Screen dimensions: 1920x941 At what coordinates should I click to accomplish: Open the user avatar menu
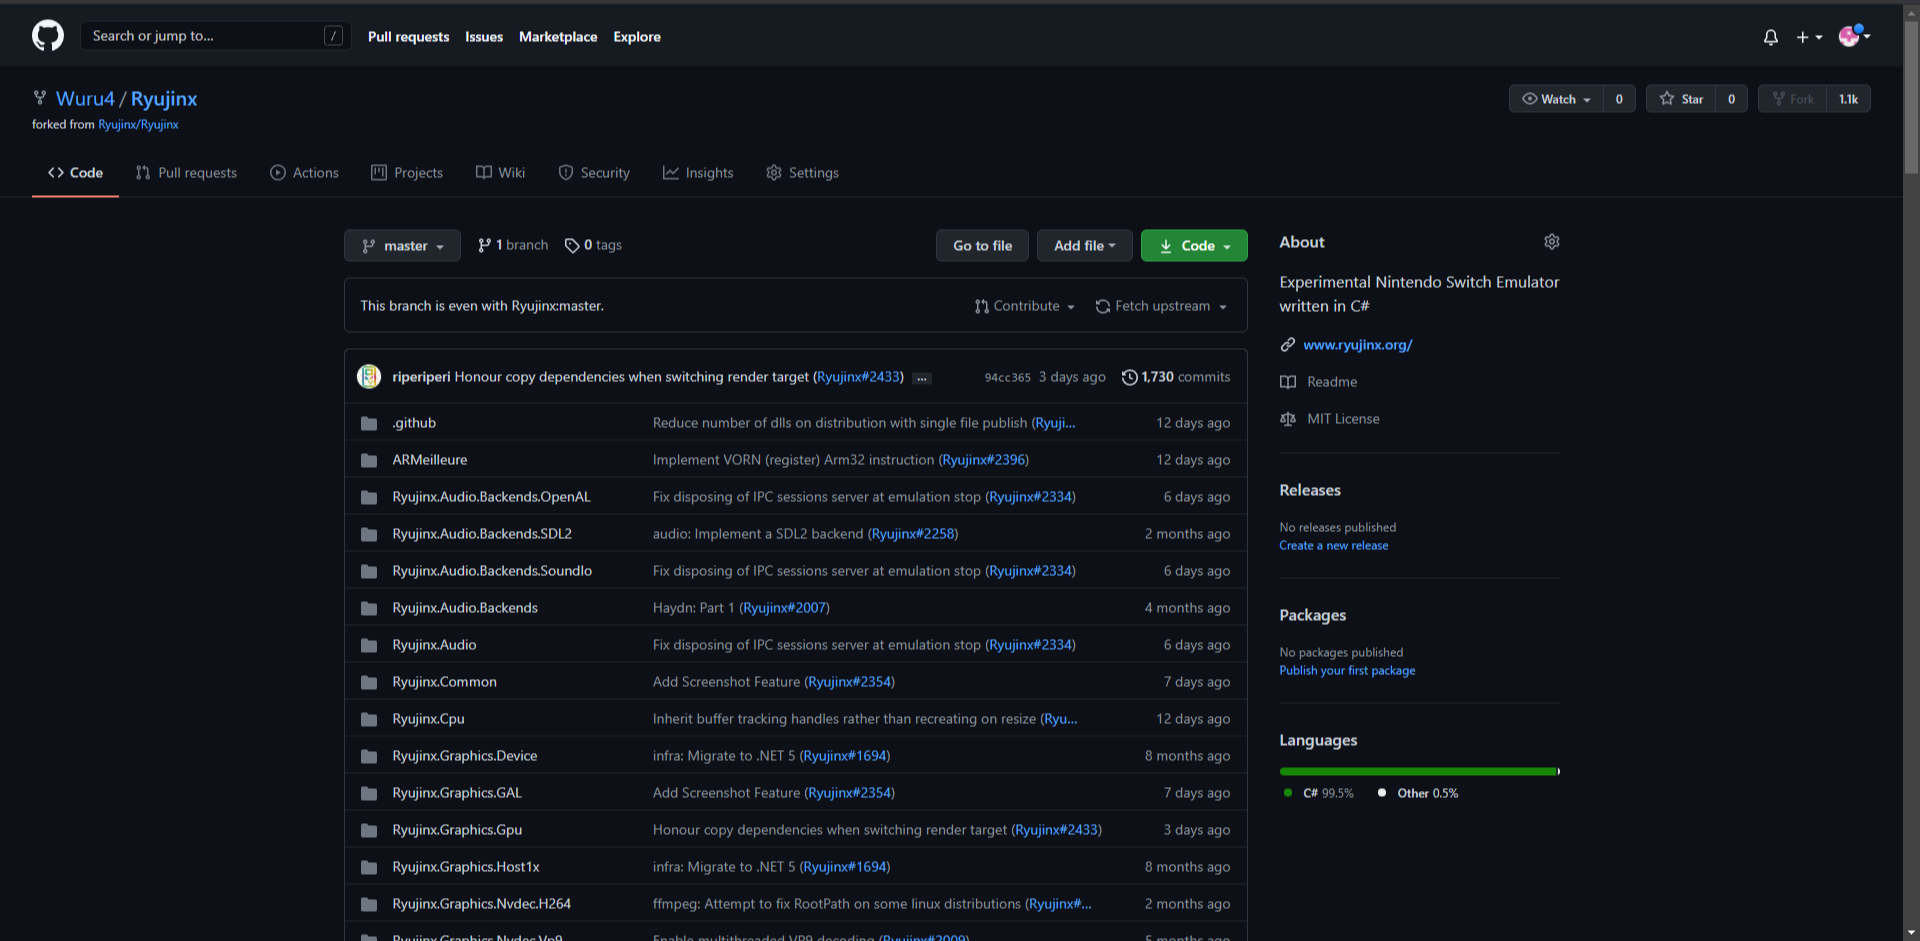[x=1854, y=36]
